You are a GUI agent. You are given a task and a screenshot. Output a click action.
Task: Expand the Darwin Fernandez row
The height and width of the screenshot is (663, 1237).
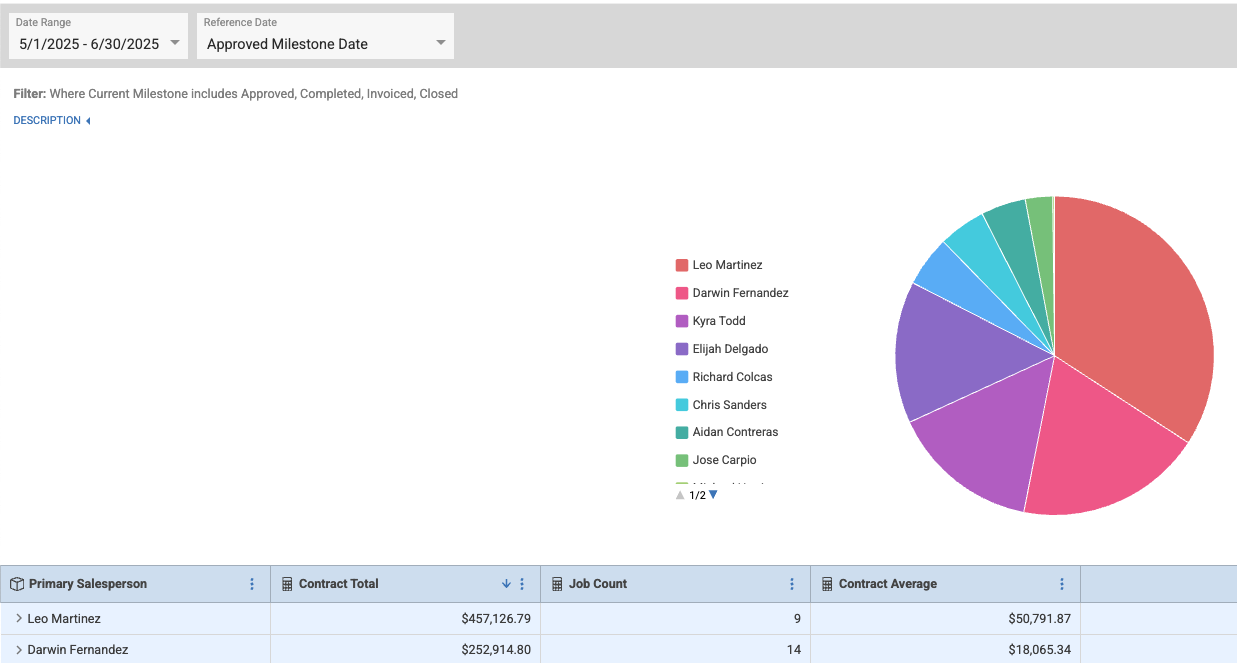coord(19,650)
